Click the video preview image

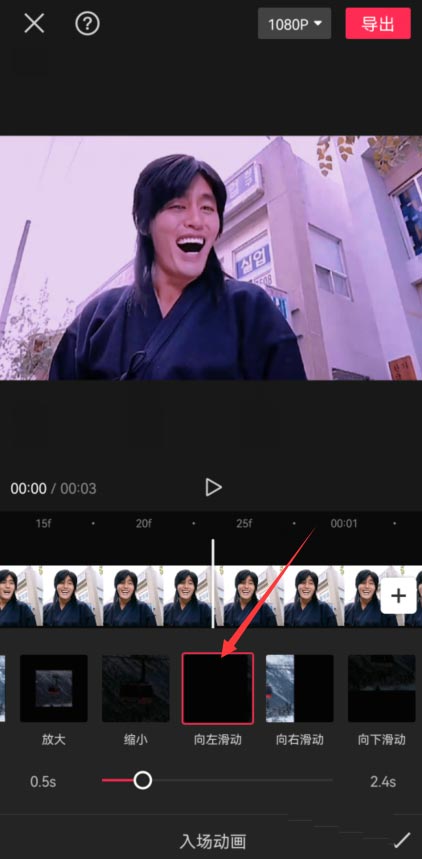click(211, 257)
